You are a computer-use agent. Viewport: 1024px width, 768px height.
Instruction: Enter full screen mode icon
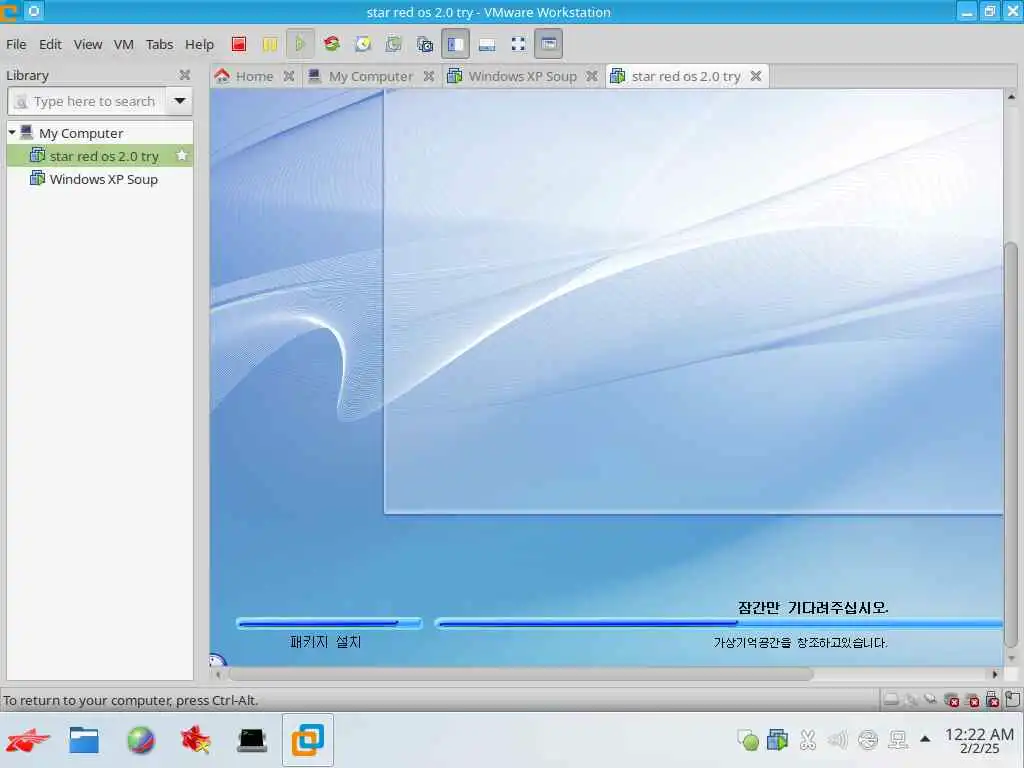(x=519, y=44)
